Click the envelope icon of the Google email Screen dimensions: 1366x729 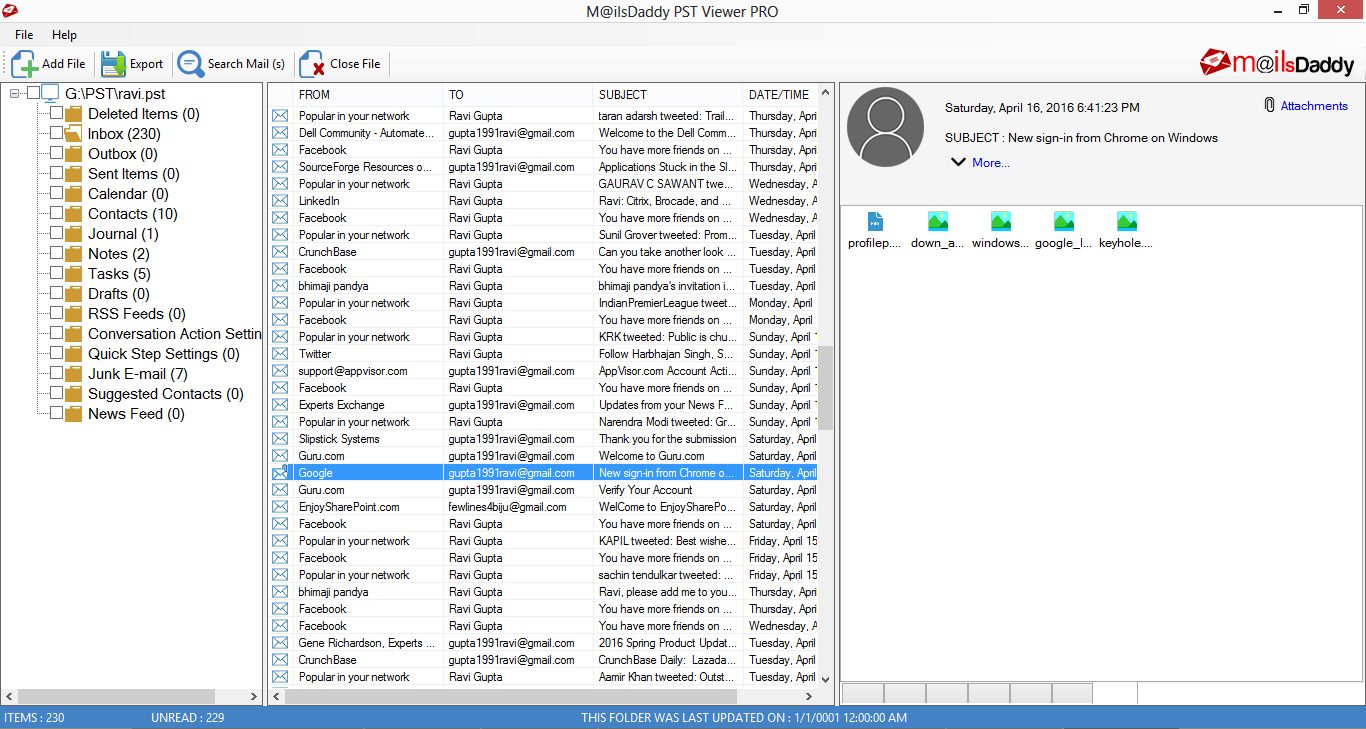click(280, 473)
